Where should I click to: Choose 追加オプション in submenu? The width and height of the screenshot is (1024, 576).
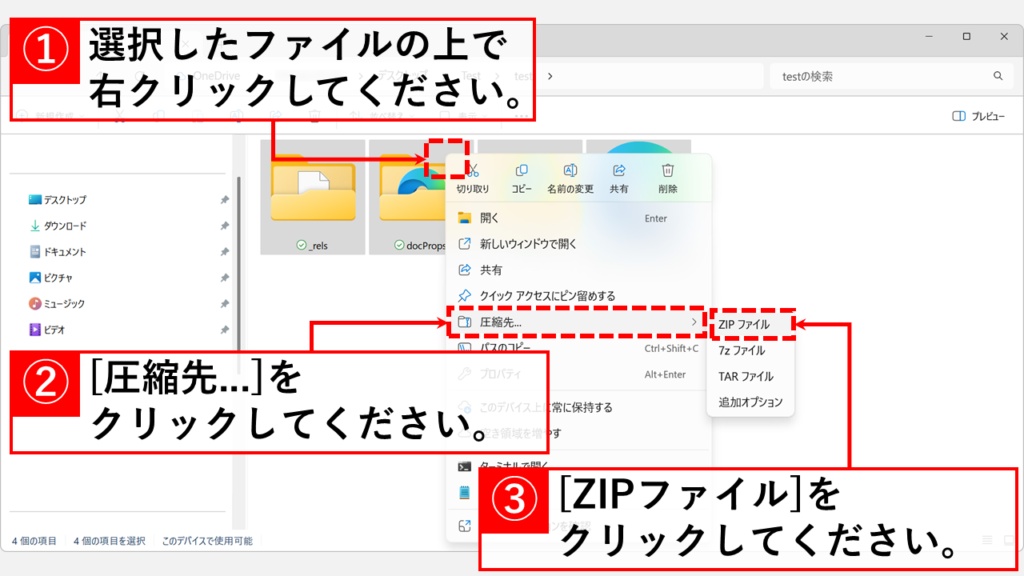click(751, 402)
